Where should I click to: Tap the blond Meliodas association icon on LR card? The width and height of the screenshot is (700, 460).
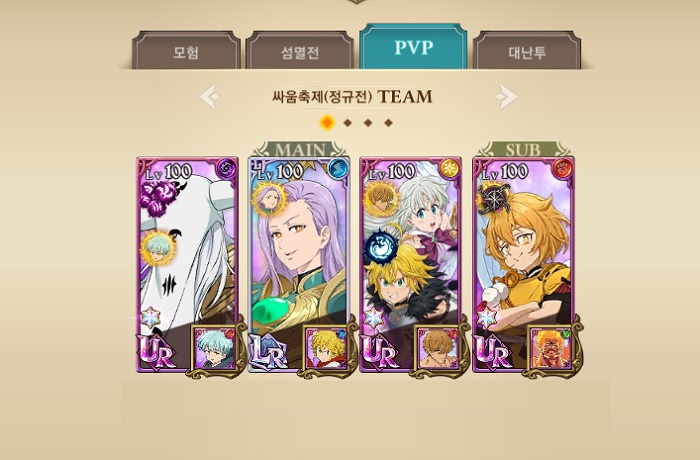coord(327,349)
